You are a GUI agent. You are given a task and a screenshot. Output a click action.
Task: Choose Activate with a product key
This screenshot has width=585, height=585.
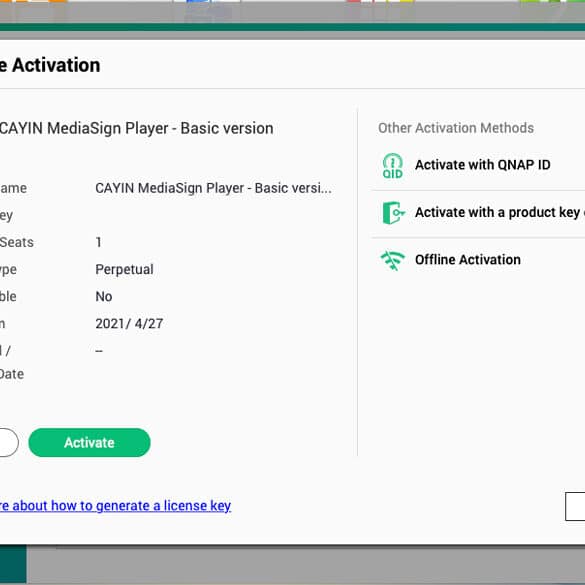[x=499, y=212]
